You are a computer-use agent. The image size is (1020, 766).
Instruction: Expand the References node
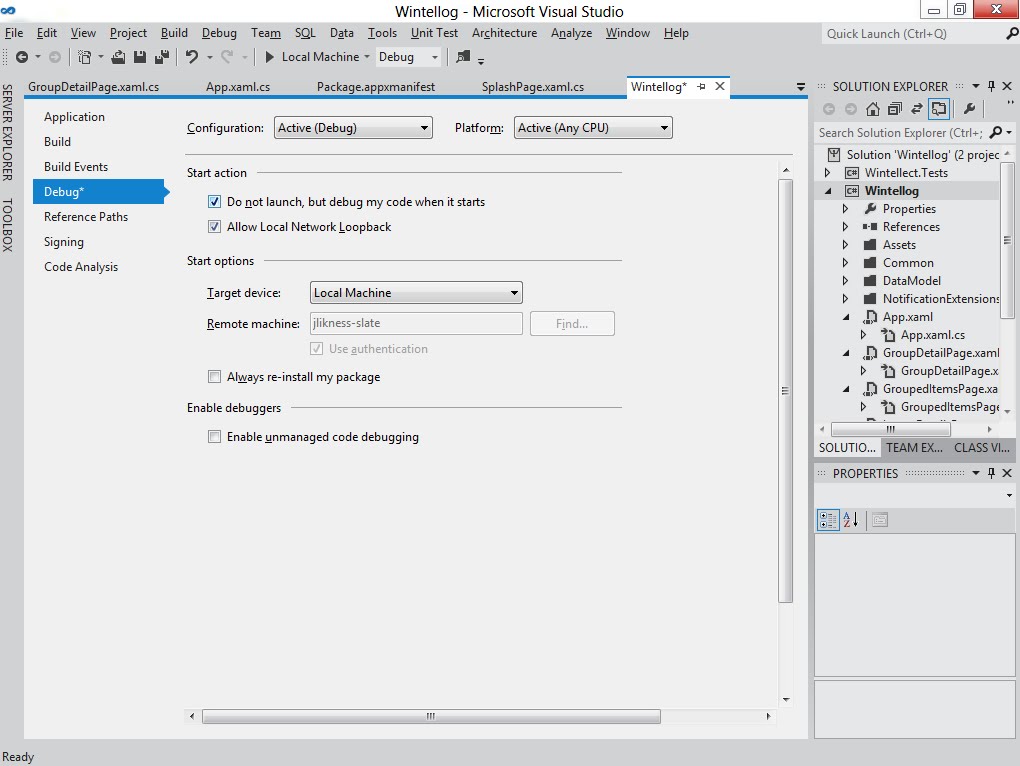pyautogui.click(x=845, y=227)
